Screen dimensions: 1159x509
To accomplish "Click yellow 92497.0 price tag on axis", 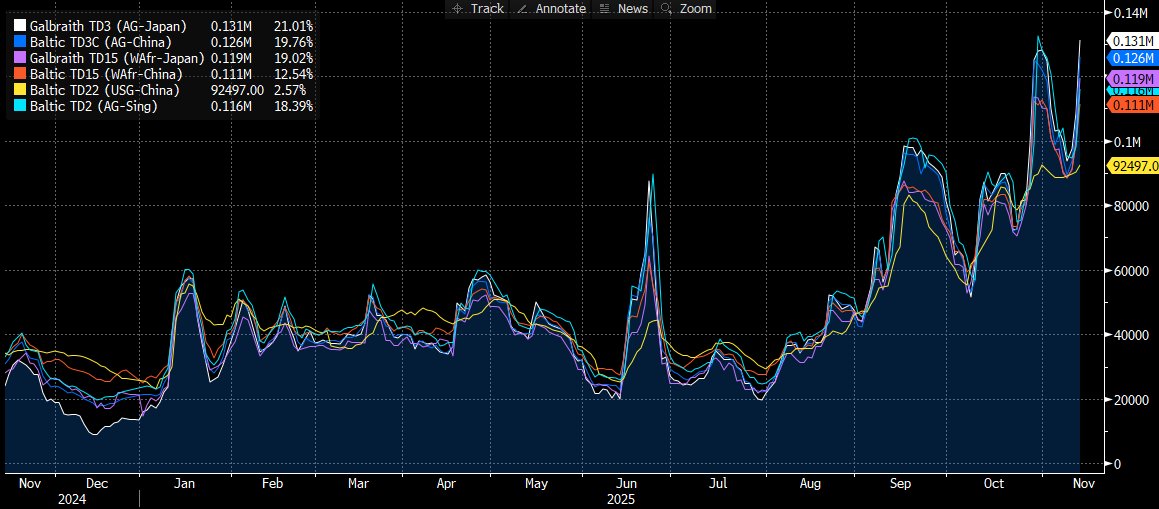I will click(x=1132, y=167).
